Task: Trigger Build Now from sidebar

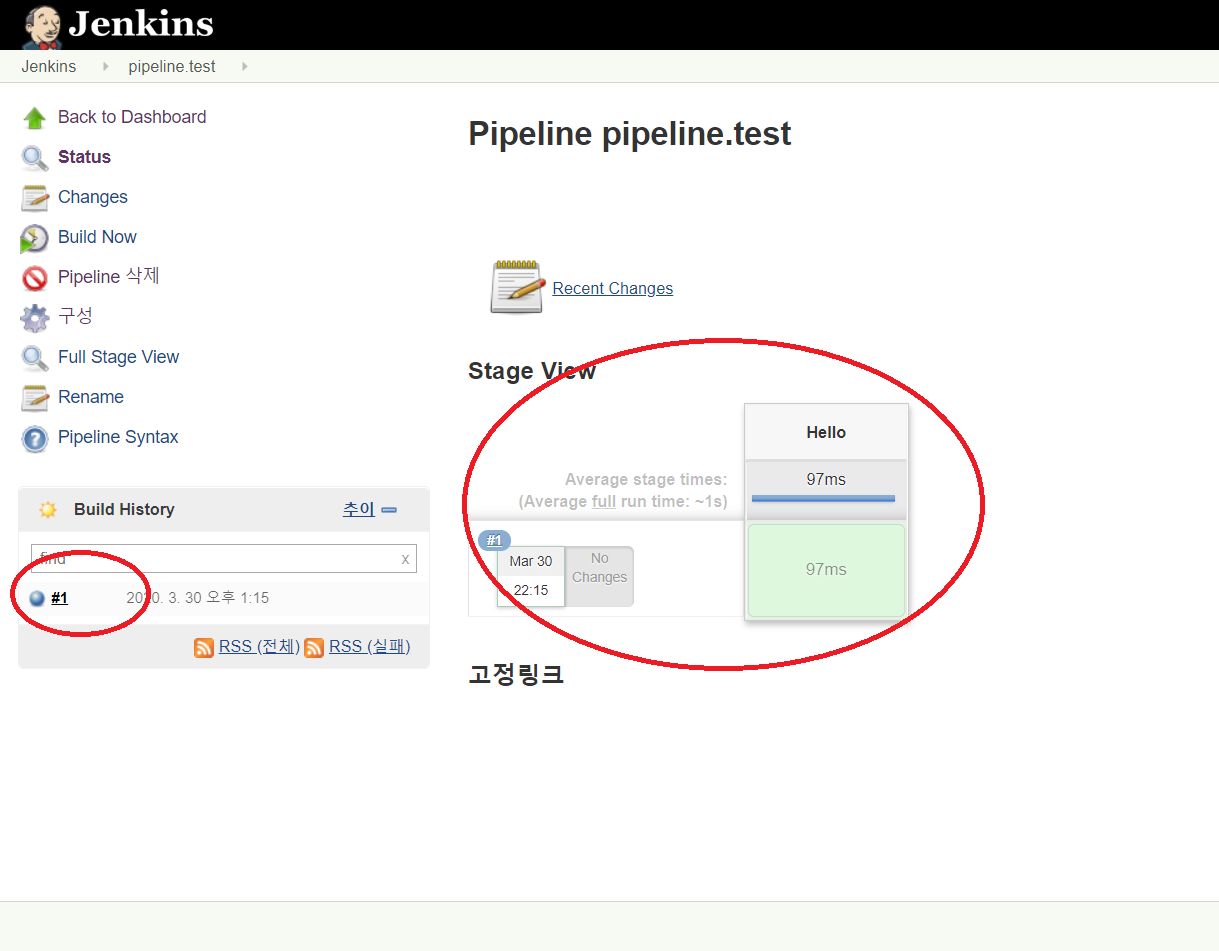Action: click(97, 237)
